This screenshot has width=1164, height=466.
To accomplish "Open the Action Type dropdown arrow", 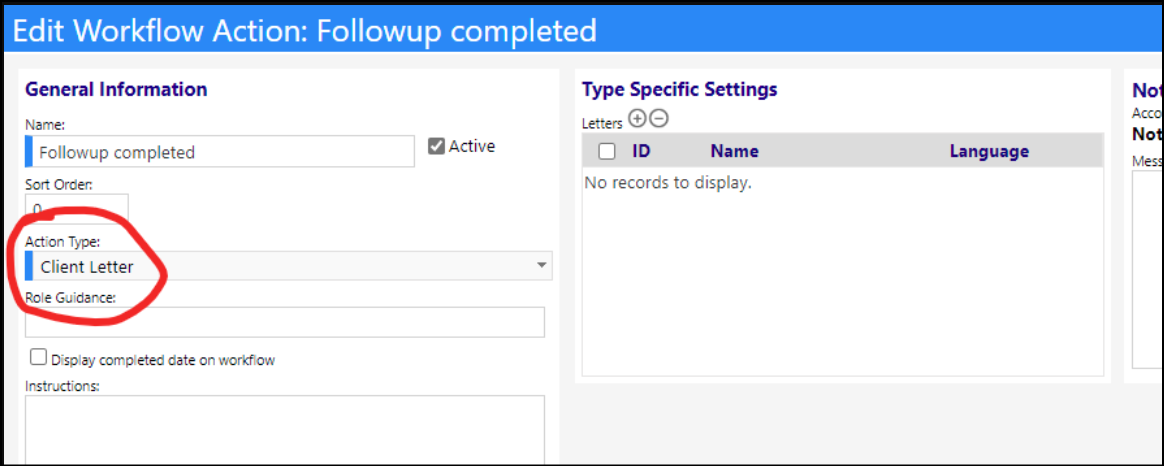I will pyautogui.click(x=542, y=266).
